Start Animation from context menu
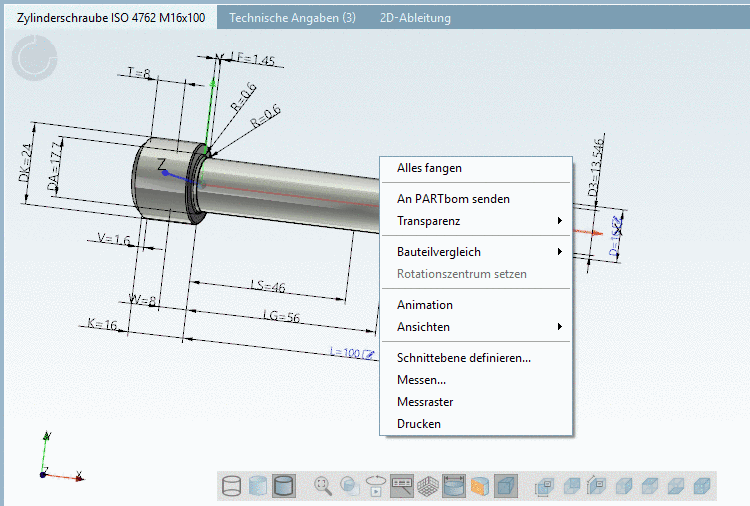 425,305
